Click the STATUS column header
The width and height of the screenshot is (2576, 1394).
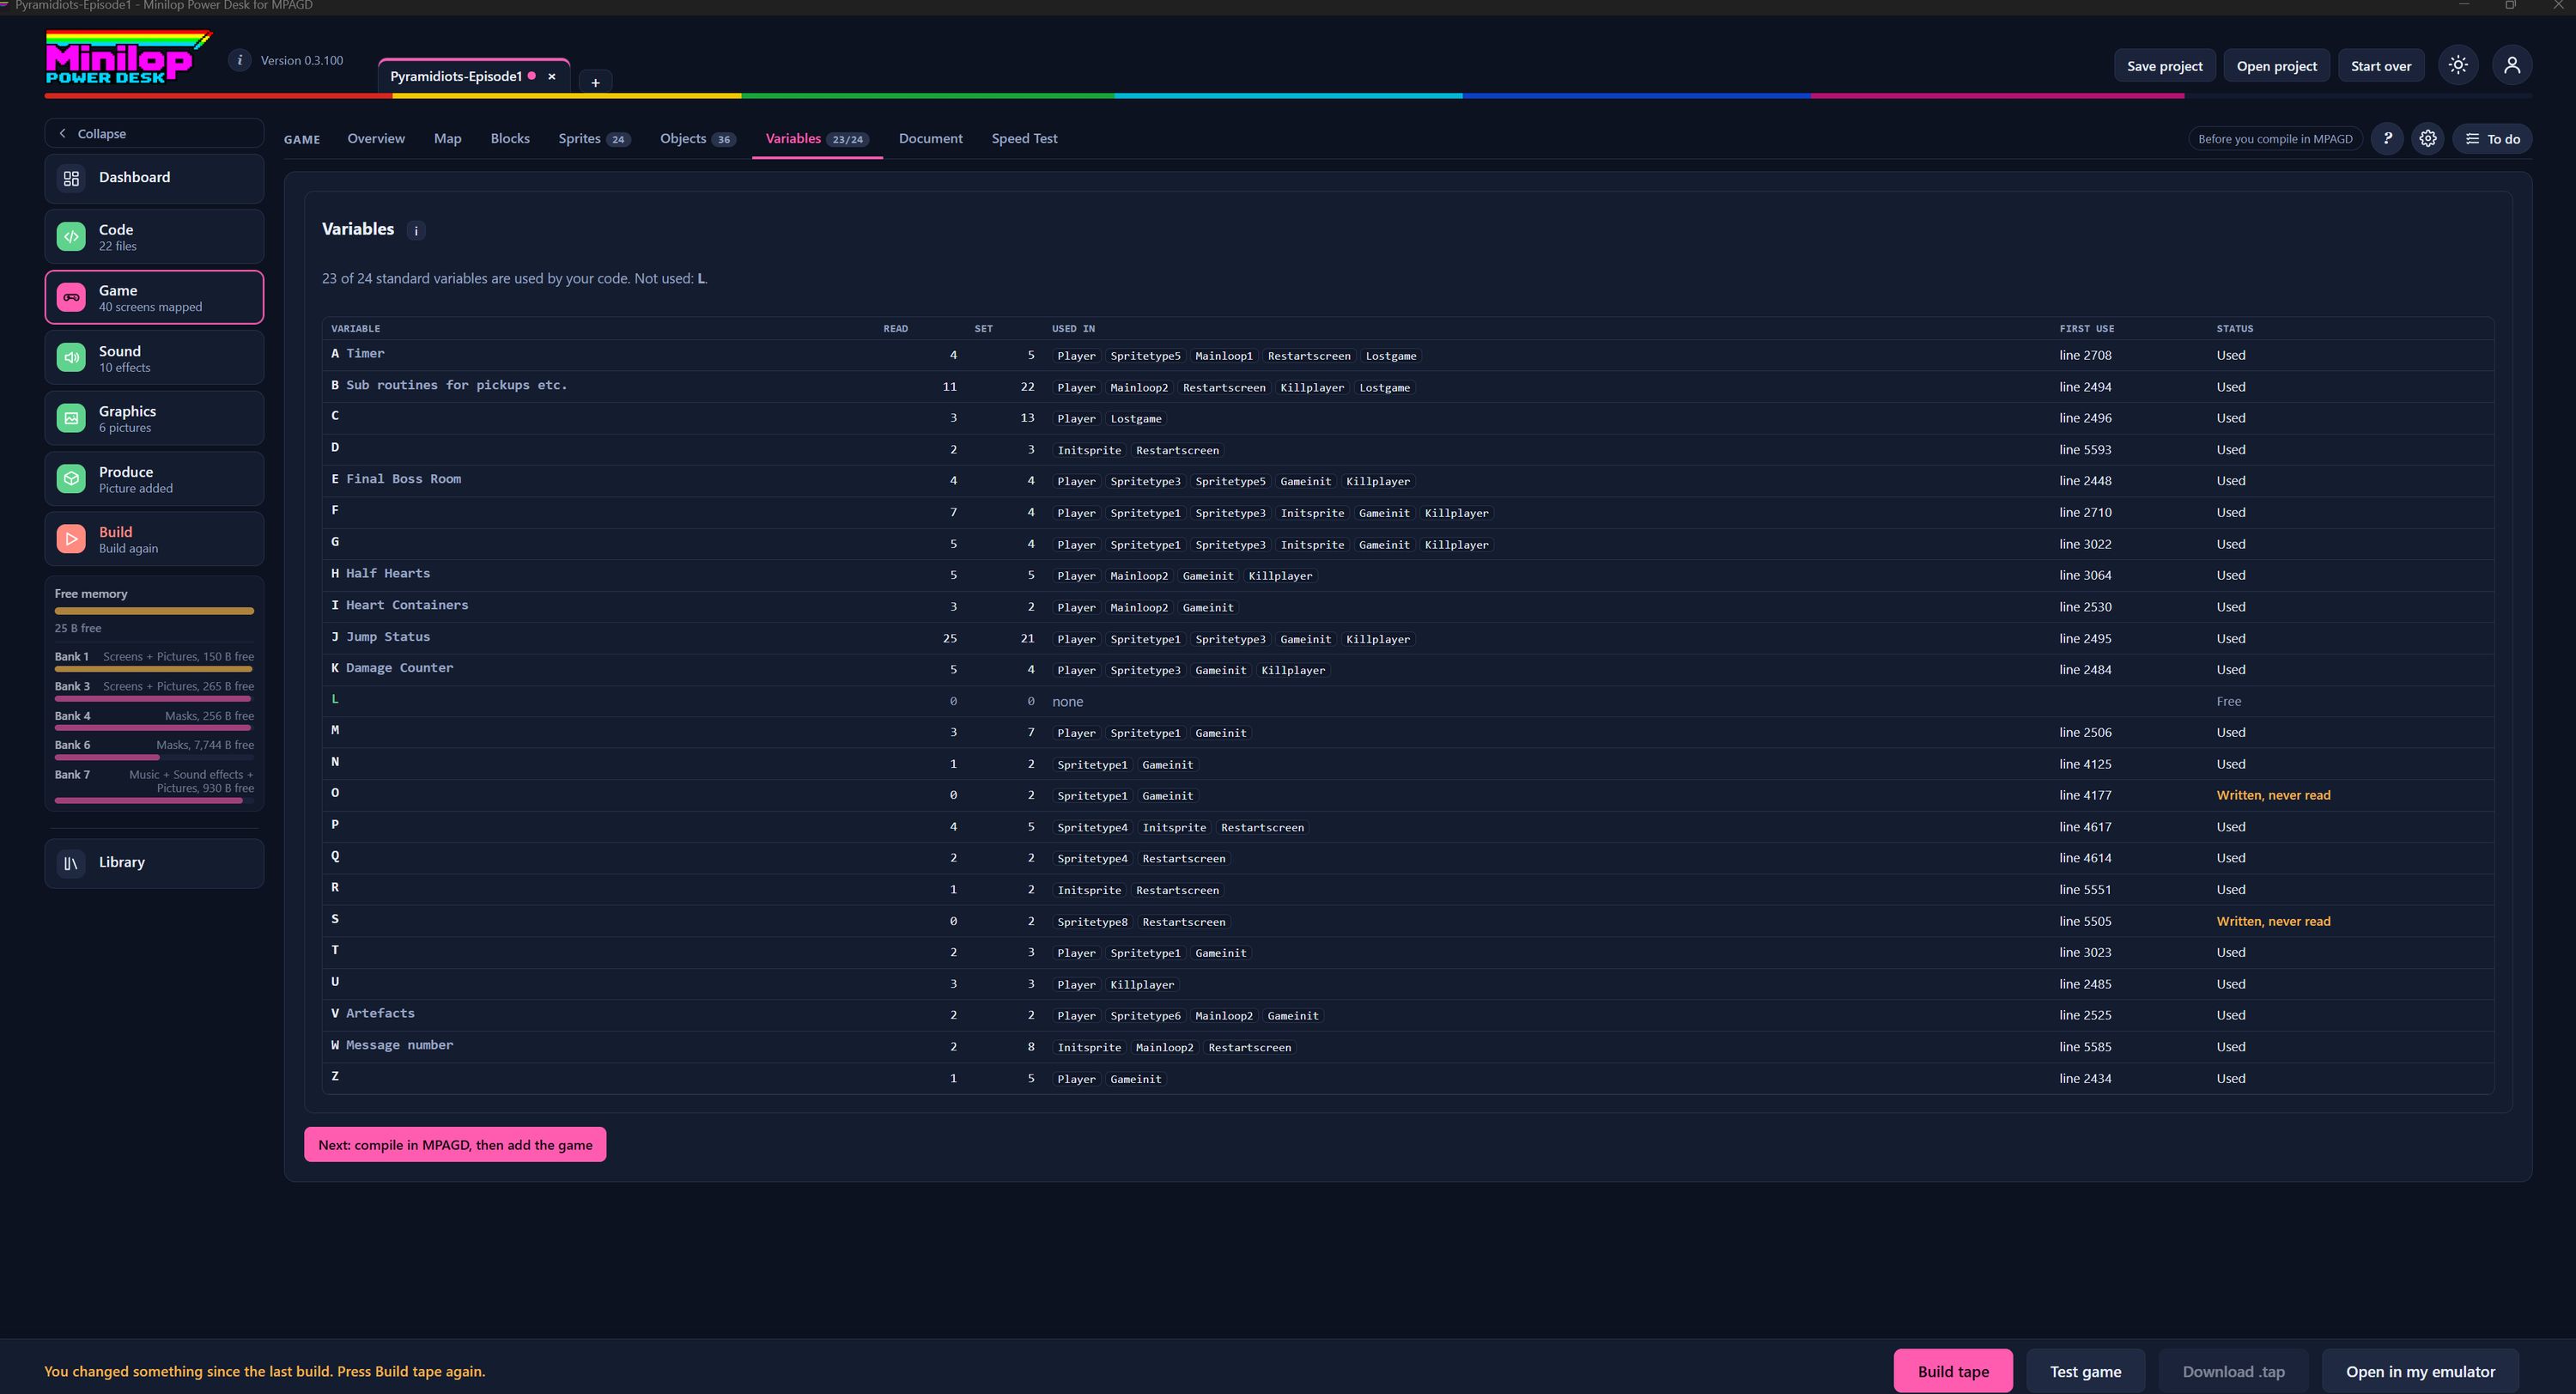[x=2234, y=329]
